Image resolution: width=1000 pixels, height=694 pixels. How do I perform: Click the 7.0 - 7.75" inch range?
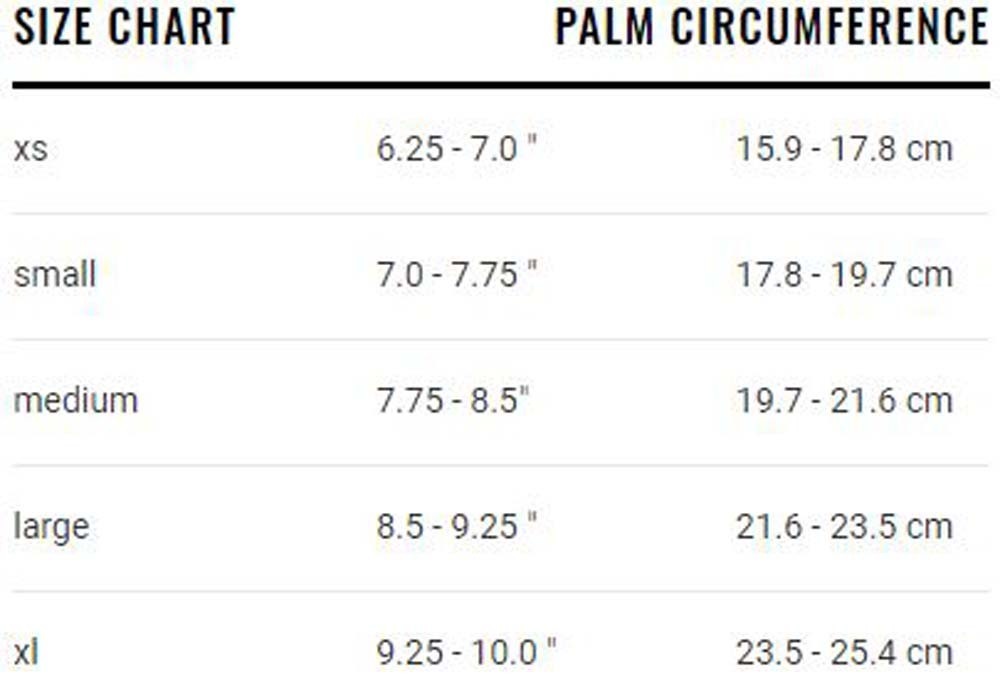457,274
